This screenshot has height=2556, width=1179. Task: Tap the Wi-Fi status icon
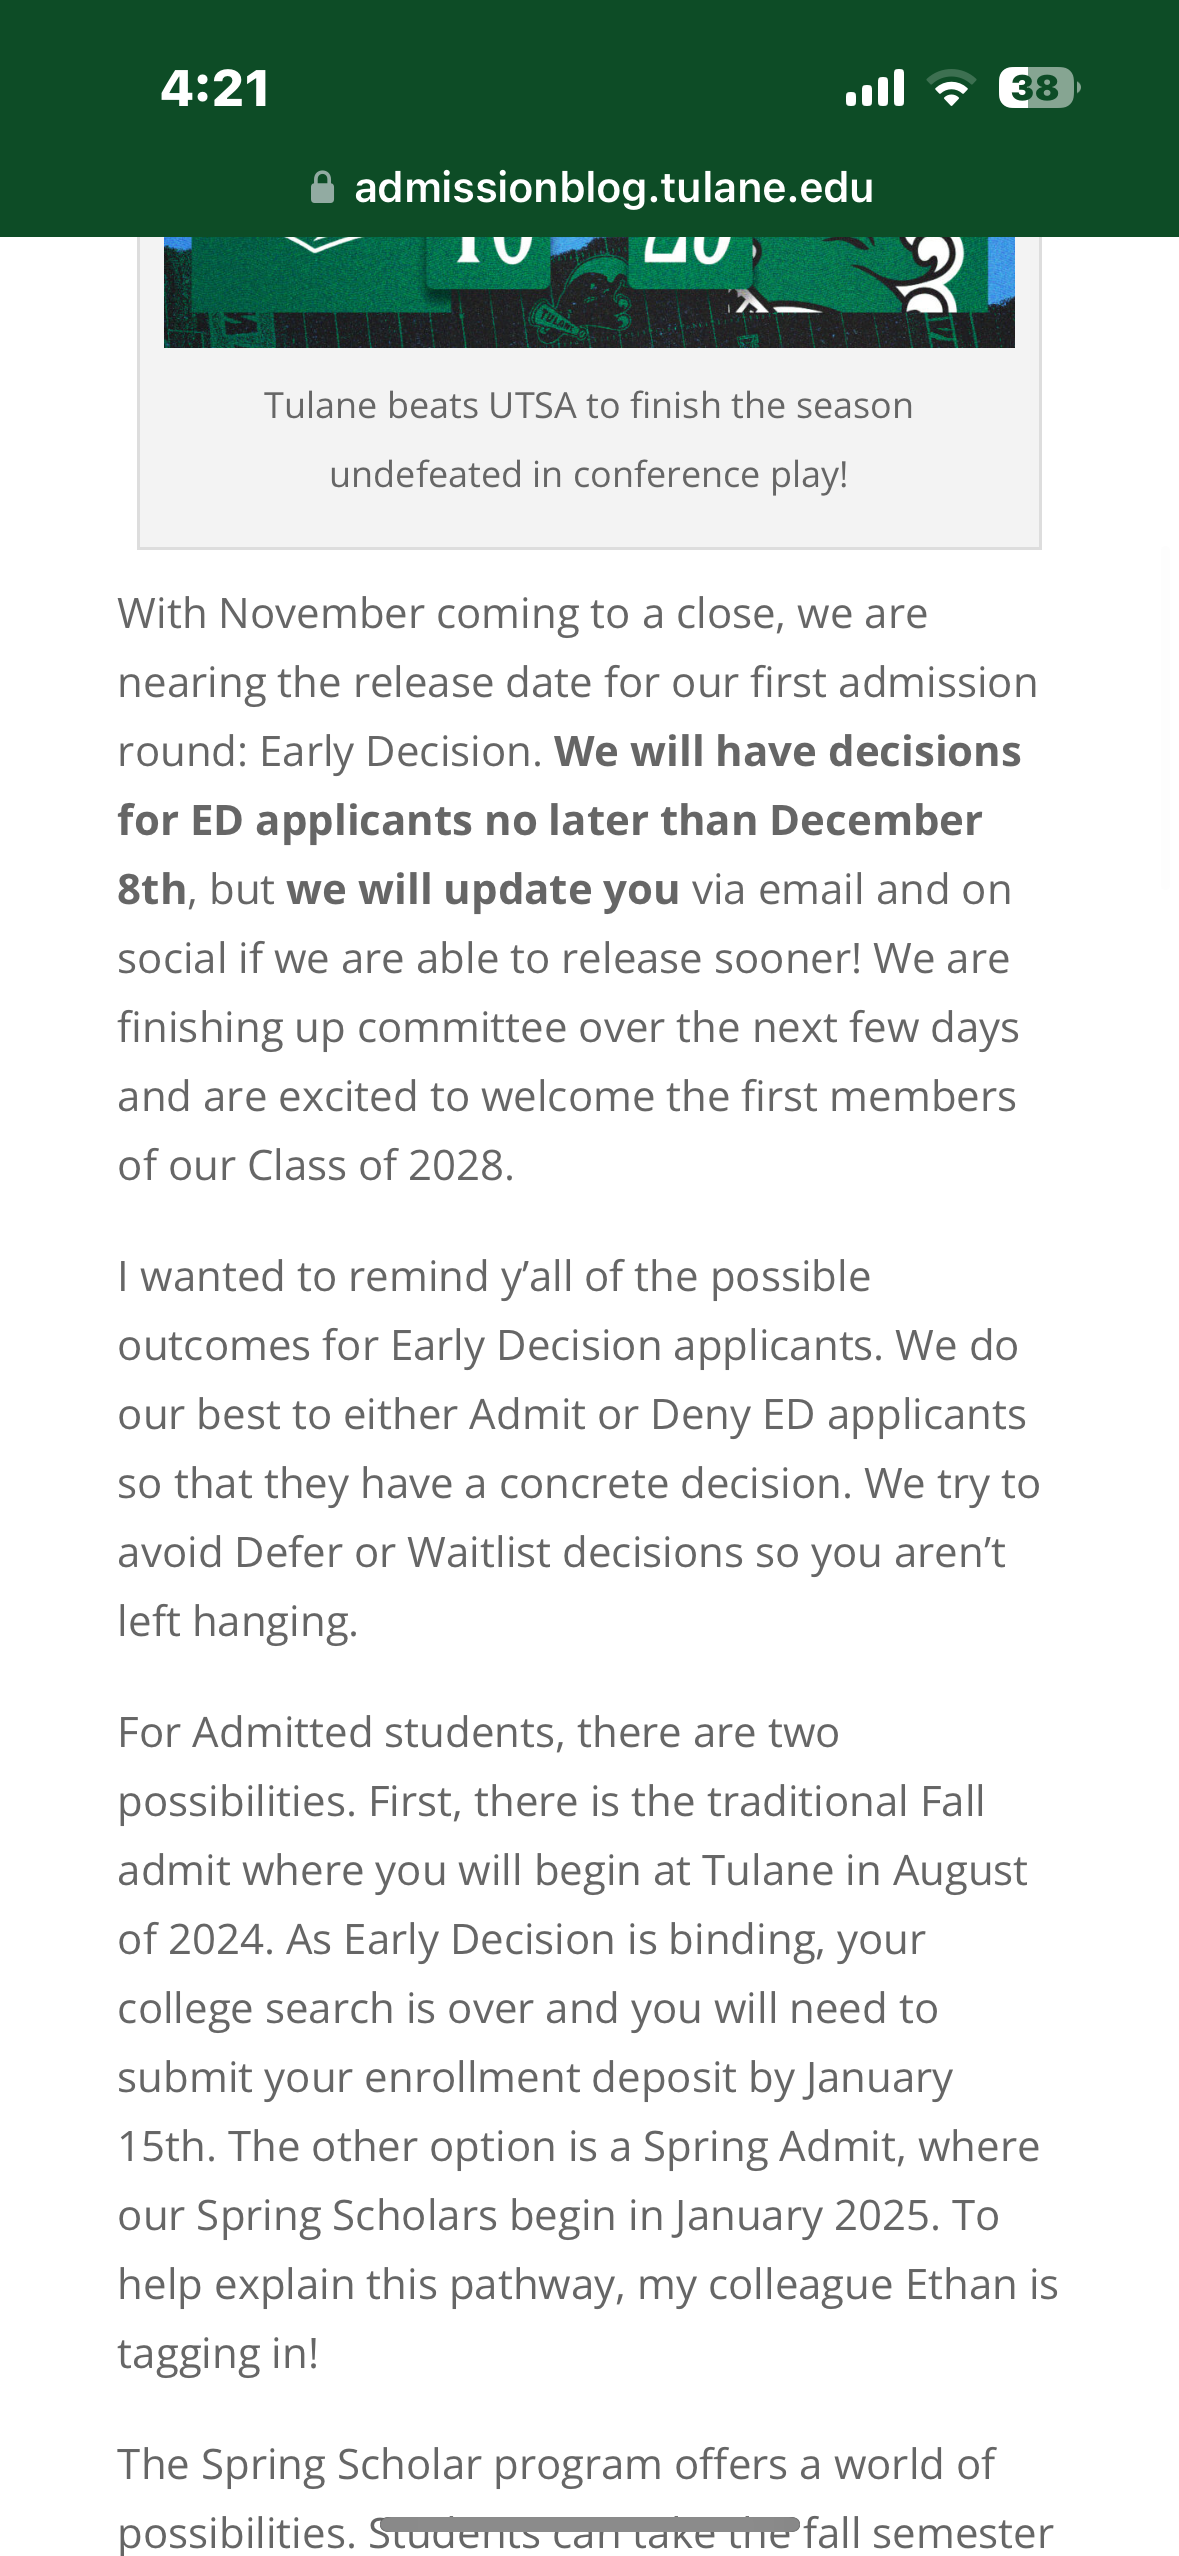coord(952,88)
